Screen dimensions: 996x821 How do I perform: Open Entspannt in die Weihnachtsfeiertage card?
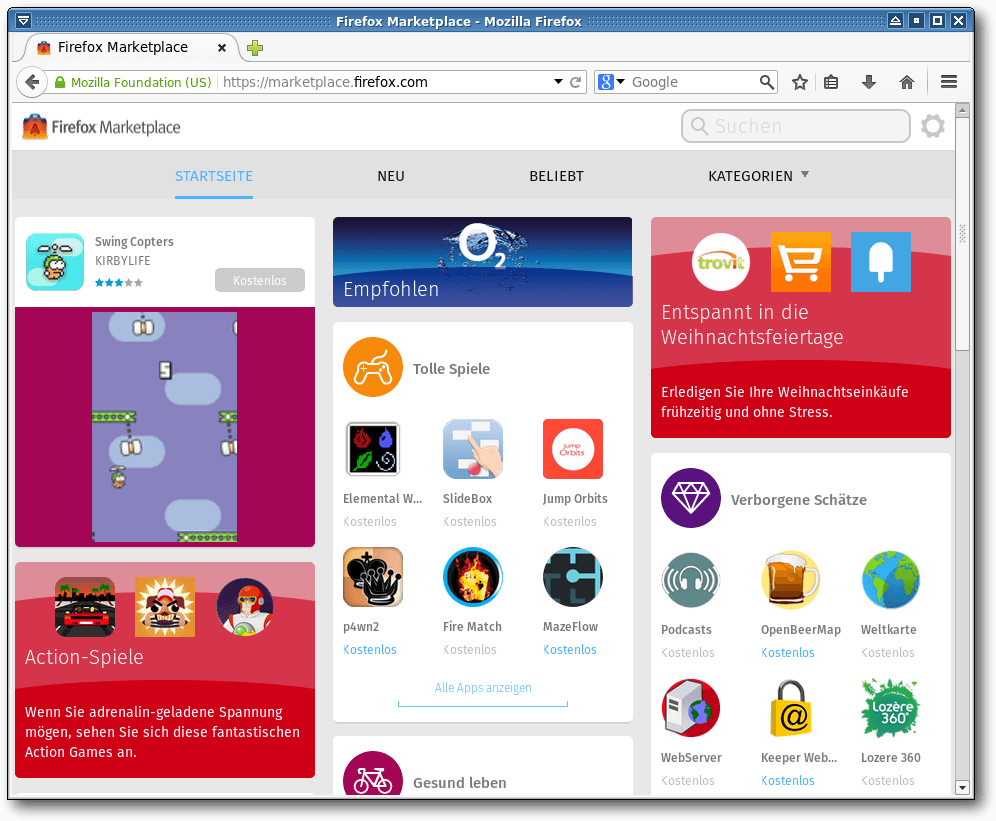(x=800, y=327)
